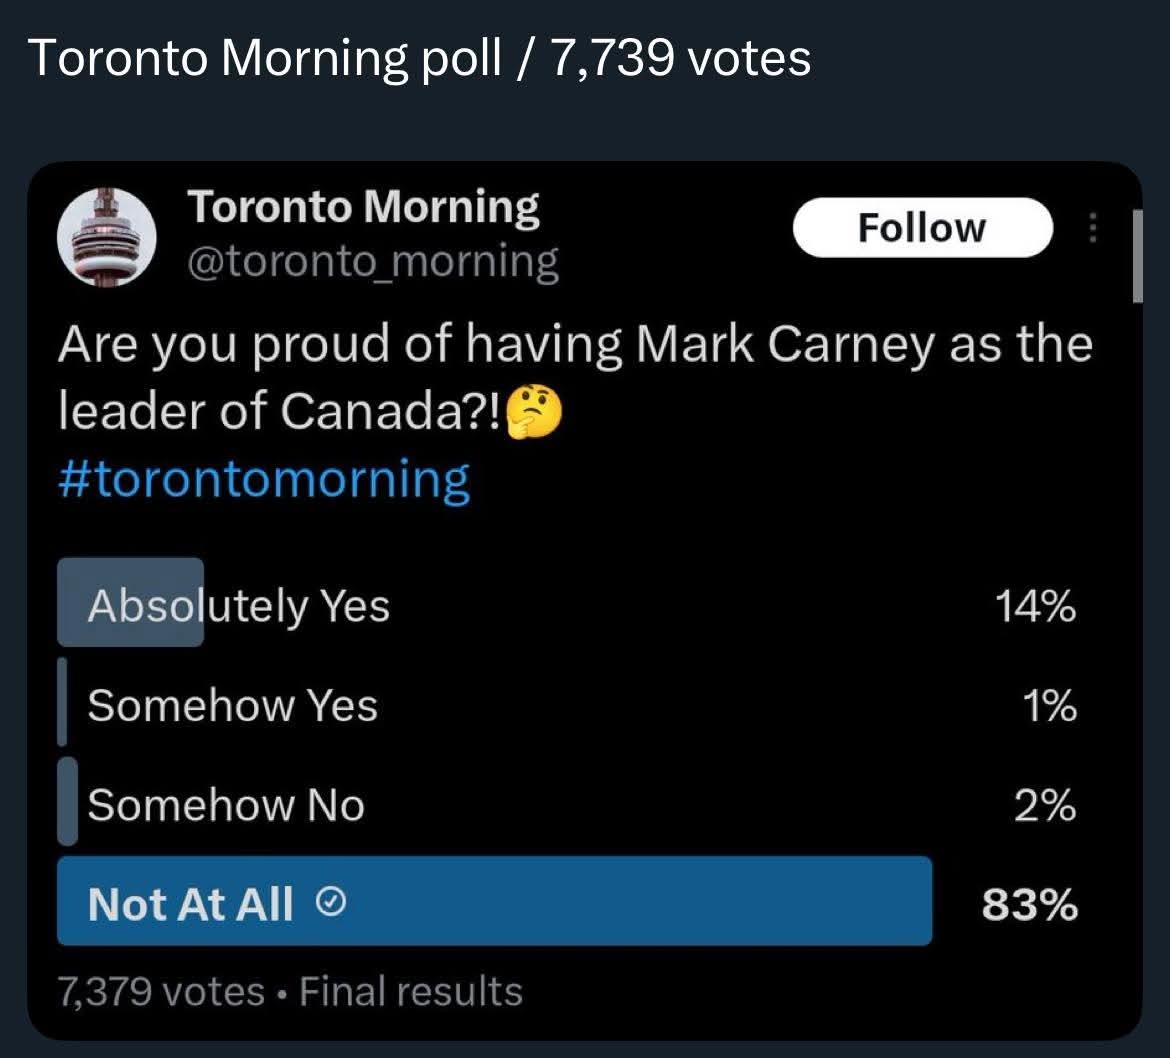Click the Final results label
The image size is (1170, 1058).
(411, 992)
